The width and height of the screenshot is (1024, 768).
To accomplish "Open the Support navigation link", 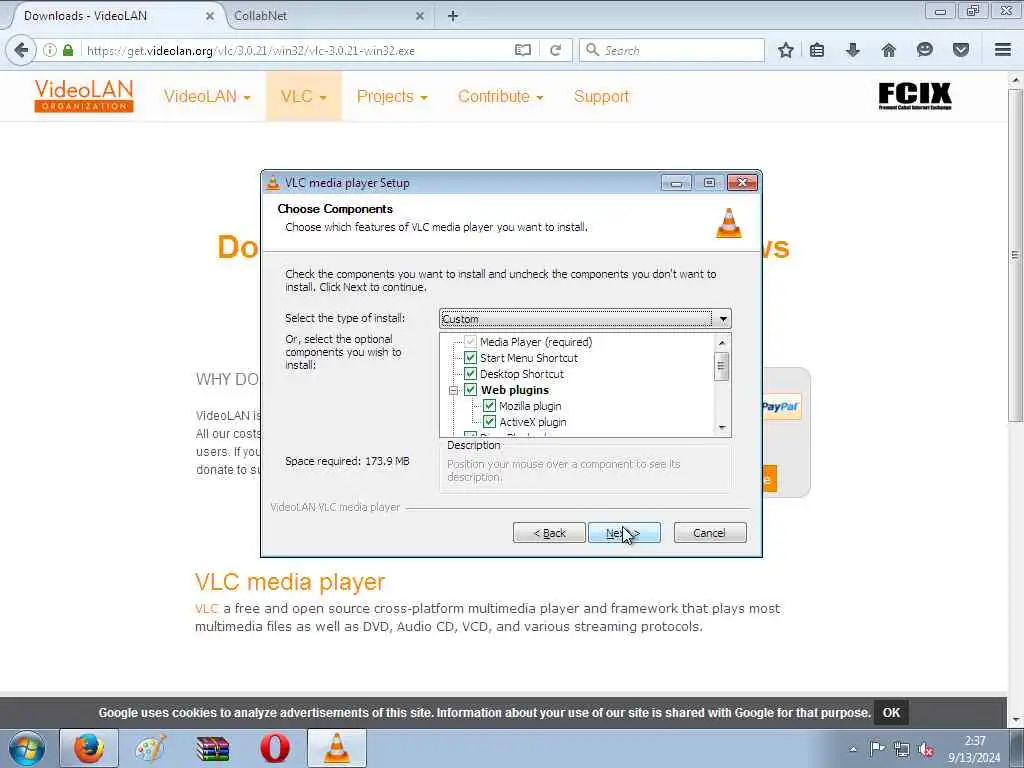I will [x=601, y=97].
